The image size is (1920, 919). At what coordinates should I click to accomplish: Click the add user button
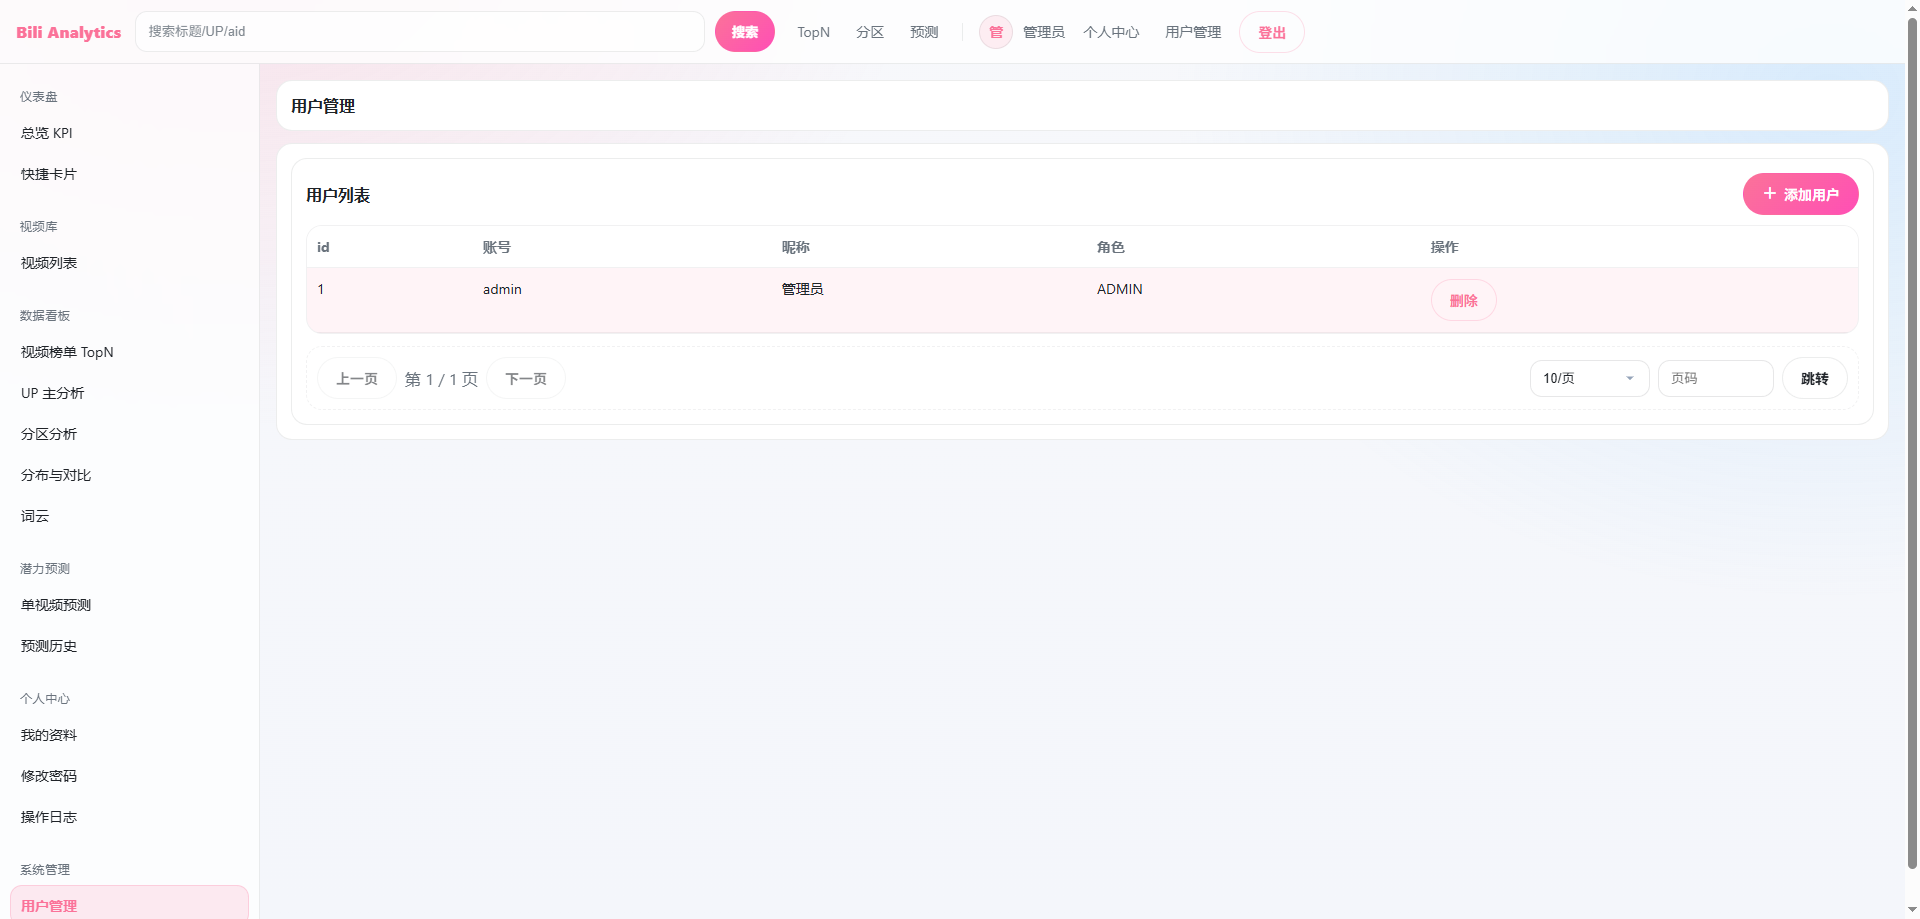pos(1800,194)
